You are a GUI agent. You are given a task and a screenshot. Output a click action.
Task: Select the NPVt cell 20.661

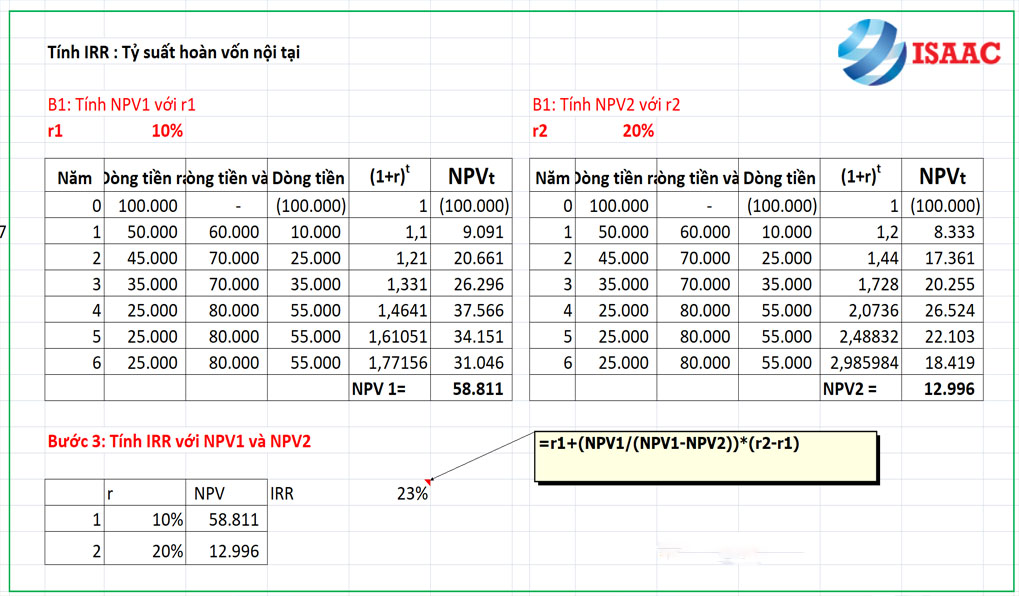pyautogui.click(x=471, y=257)
